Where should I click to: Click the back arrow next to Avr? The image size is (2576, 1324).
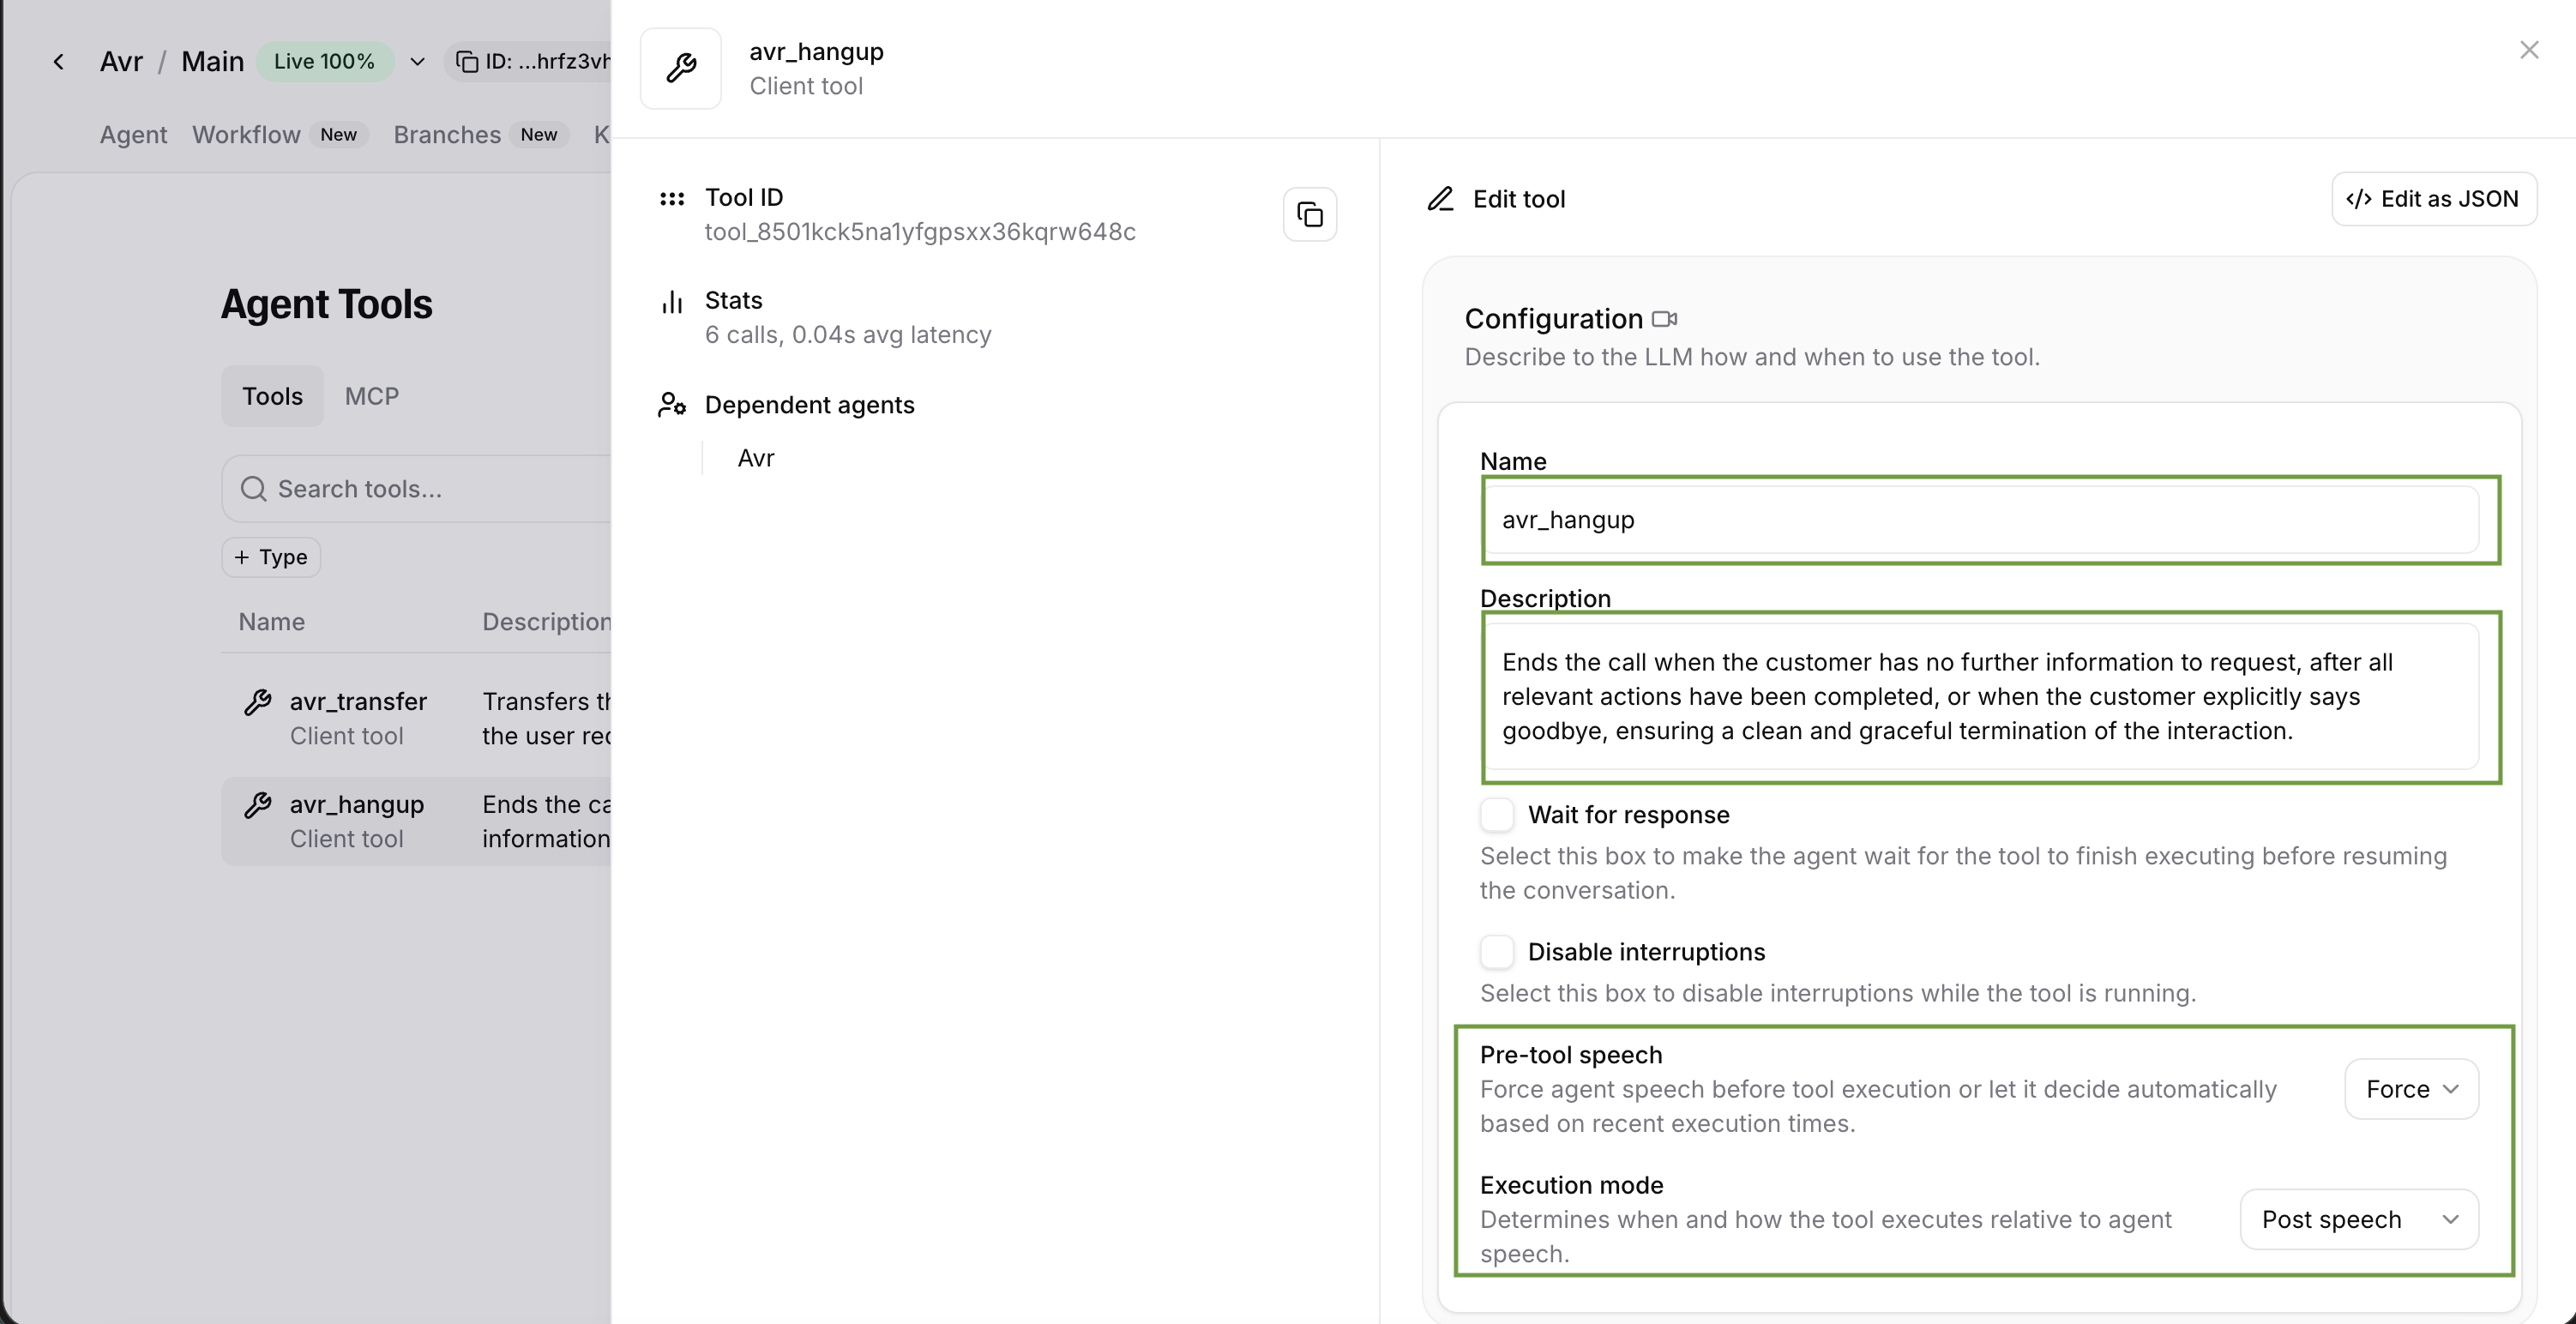pos(59,62)
